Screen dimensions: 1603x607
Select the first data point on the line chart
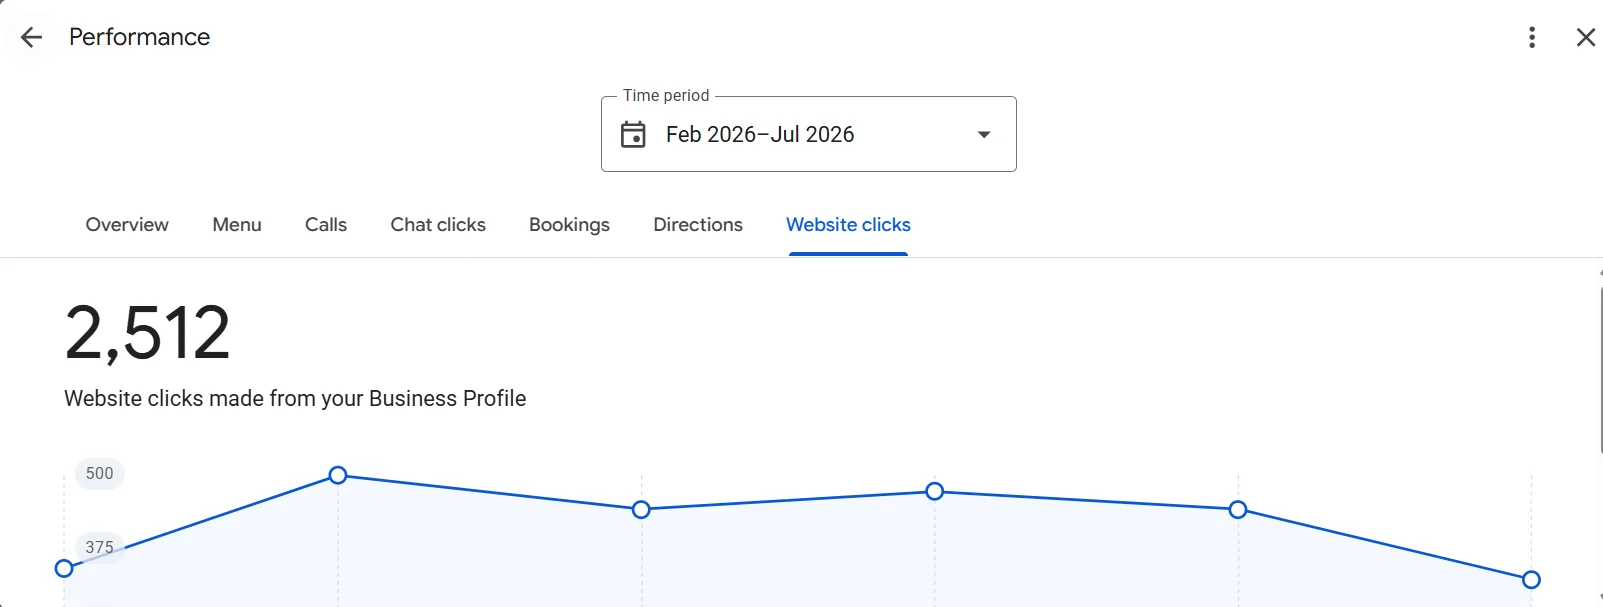(x=64, y=568)
